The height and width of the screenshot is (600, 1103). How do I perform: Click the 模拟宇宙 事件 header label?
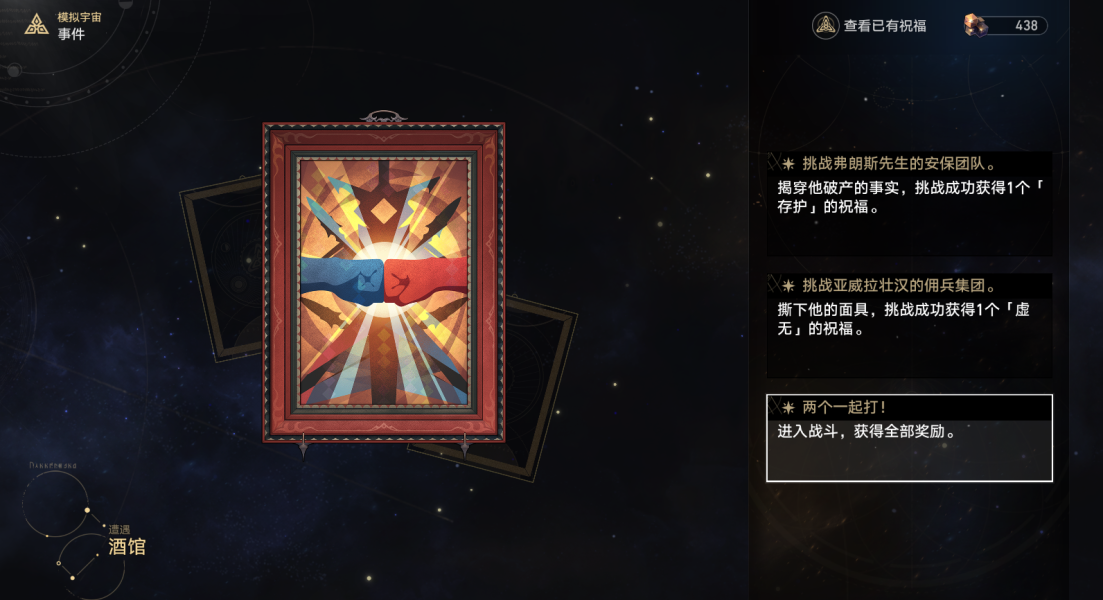click(79, 25)
